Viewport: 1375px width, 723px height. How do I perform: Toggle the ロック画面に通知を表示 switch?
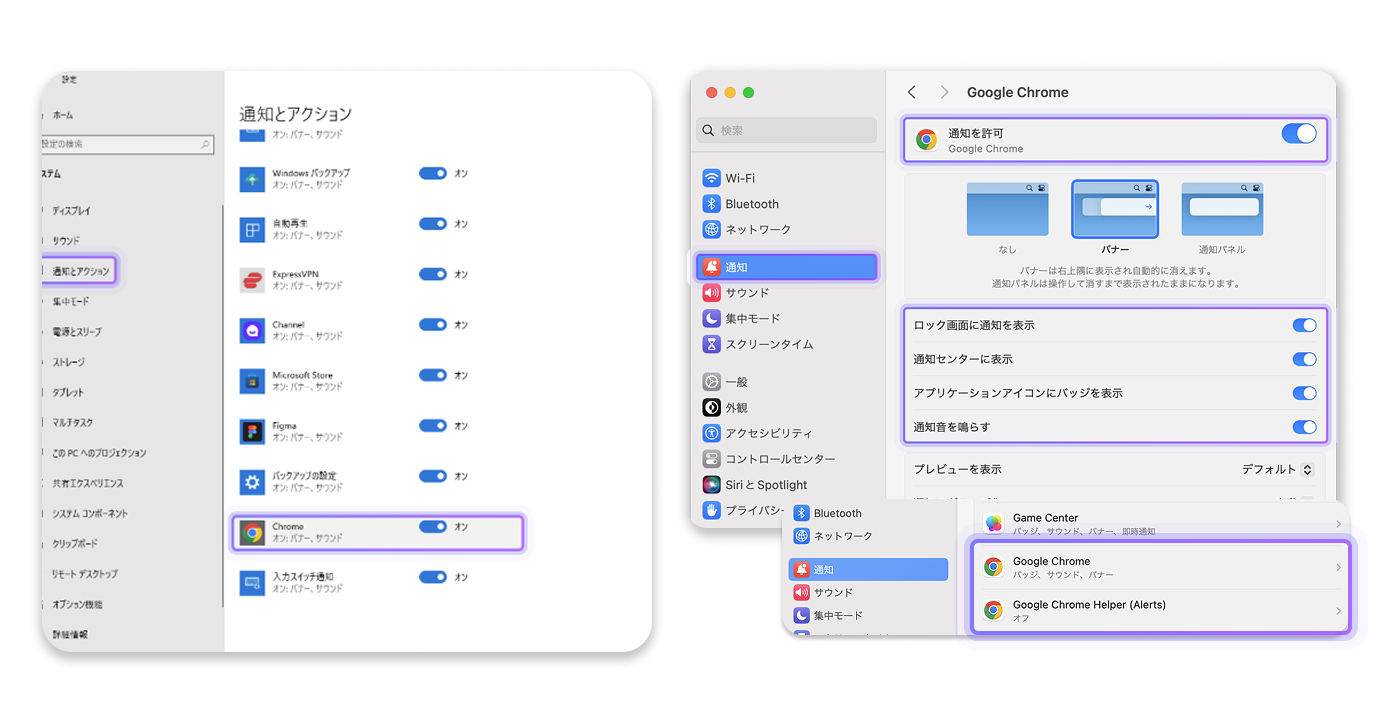point(1304,325)
